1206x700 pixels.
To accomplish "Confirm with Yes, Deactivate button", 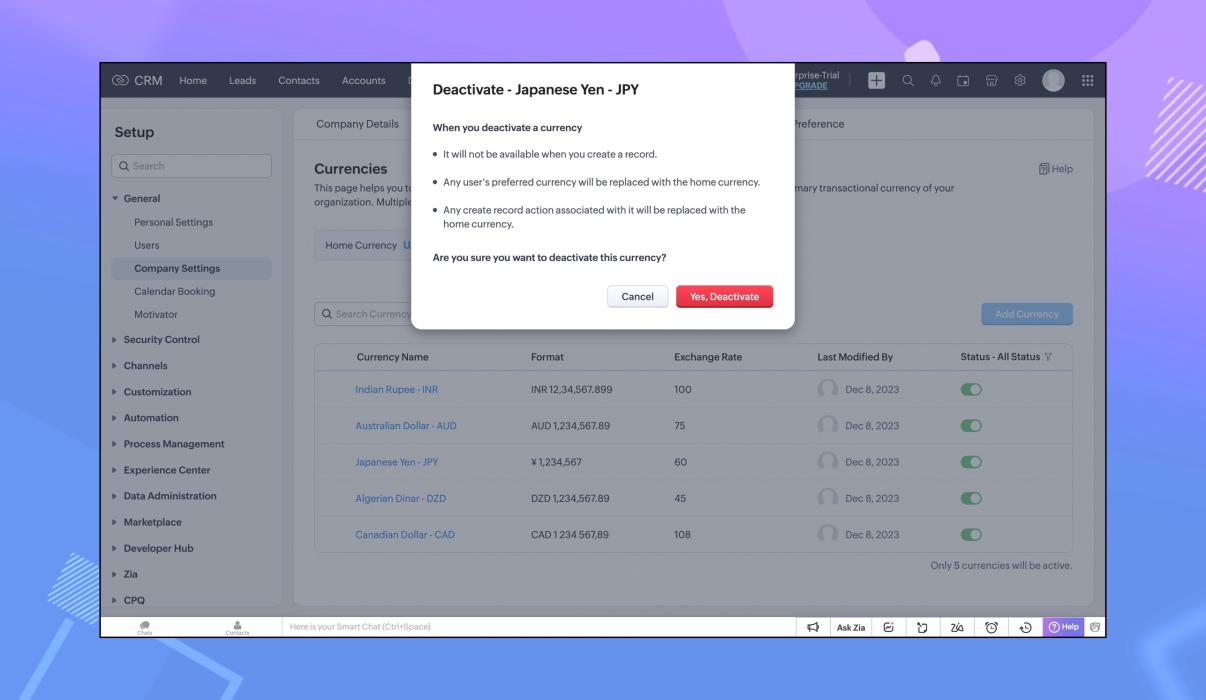I will pyautogui.click(x=724, y=297).
